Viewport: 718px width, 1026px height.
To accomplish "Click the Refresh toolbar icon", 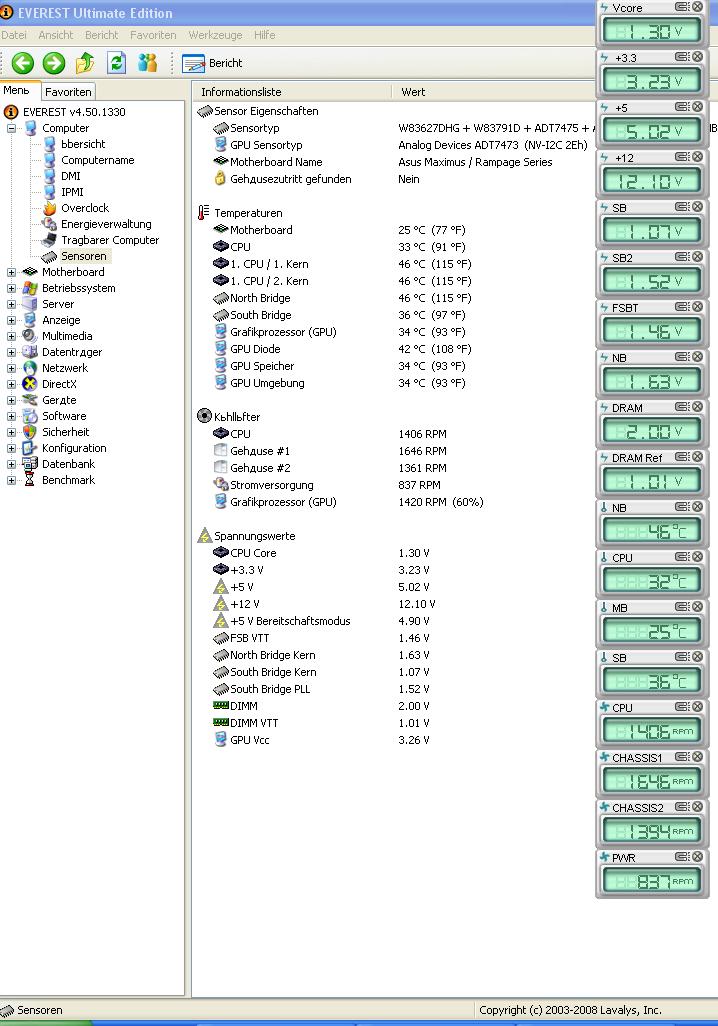I will 117,63.
